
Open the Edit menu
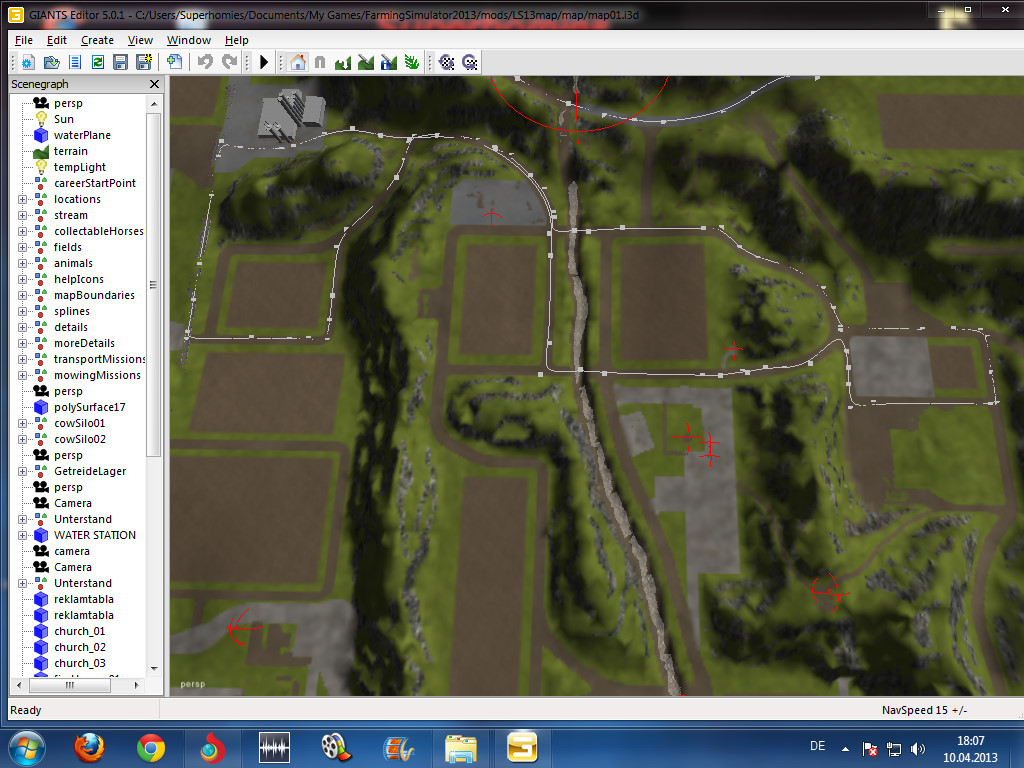[57, 40]
